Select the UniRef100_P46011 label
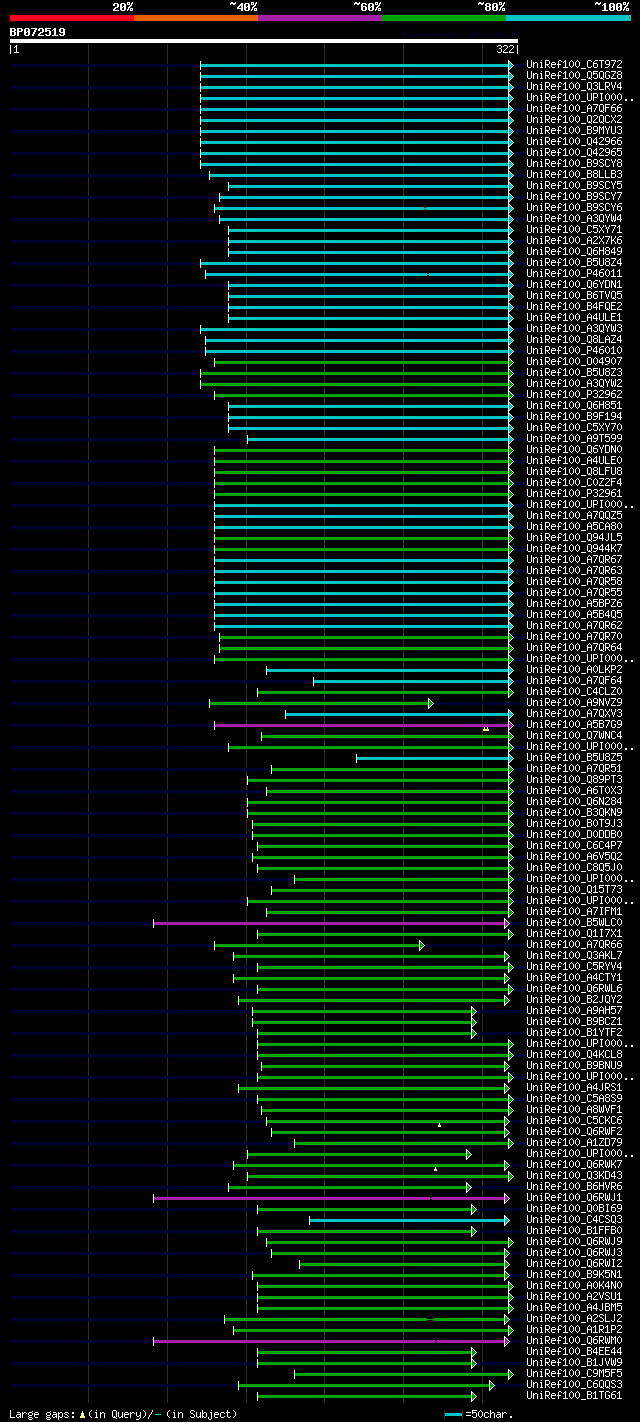640x1422 pixels. click(574, 273)
